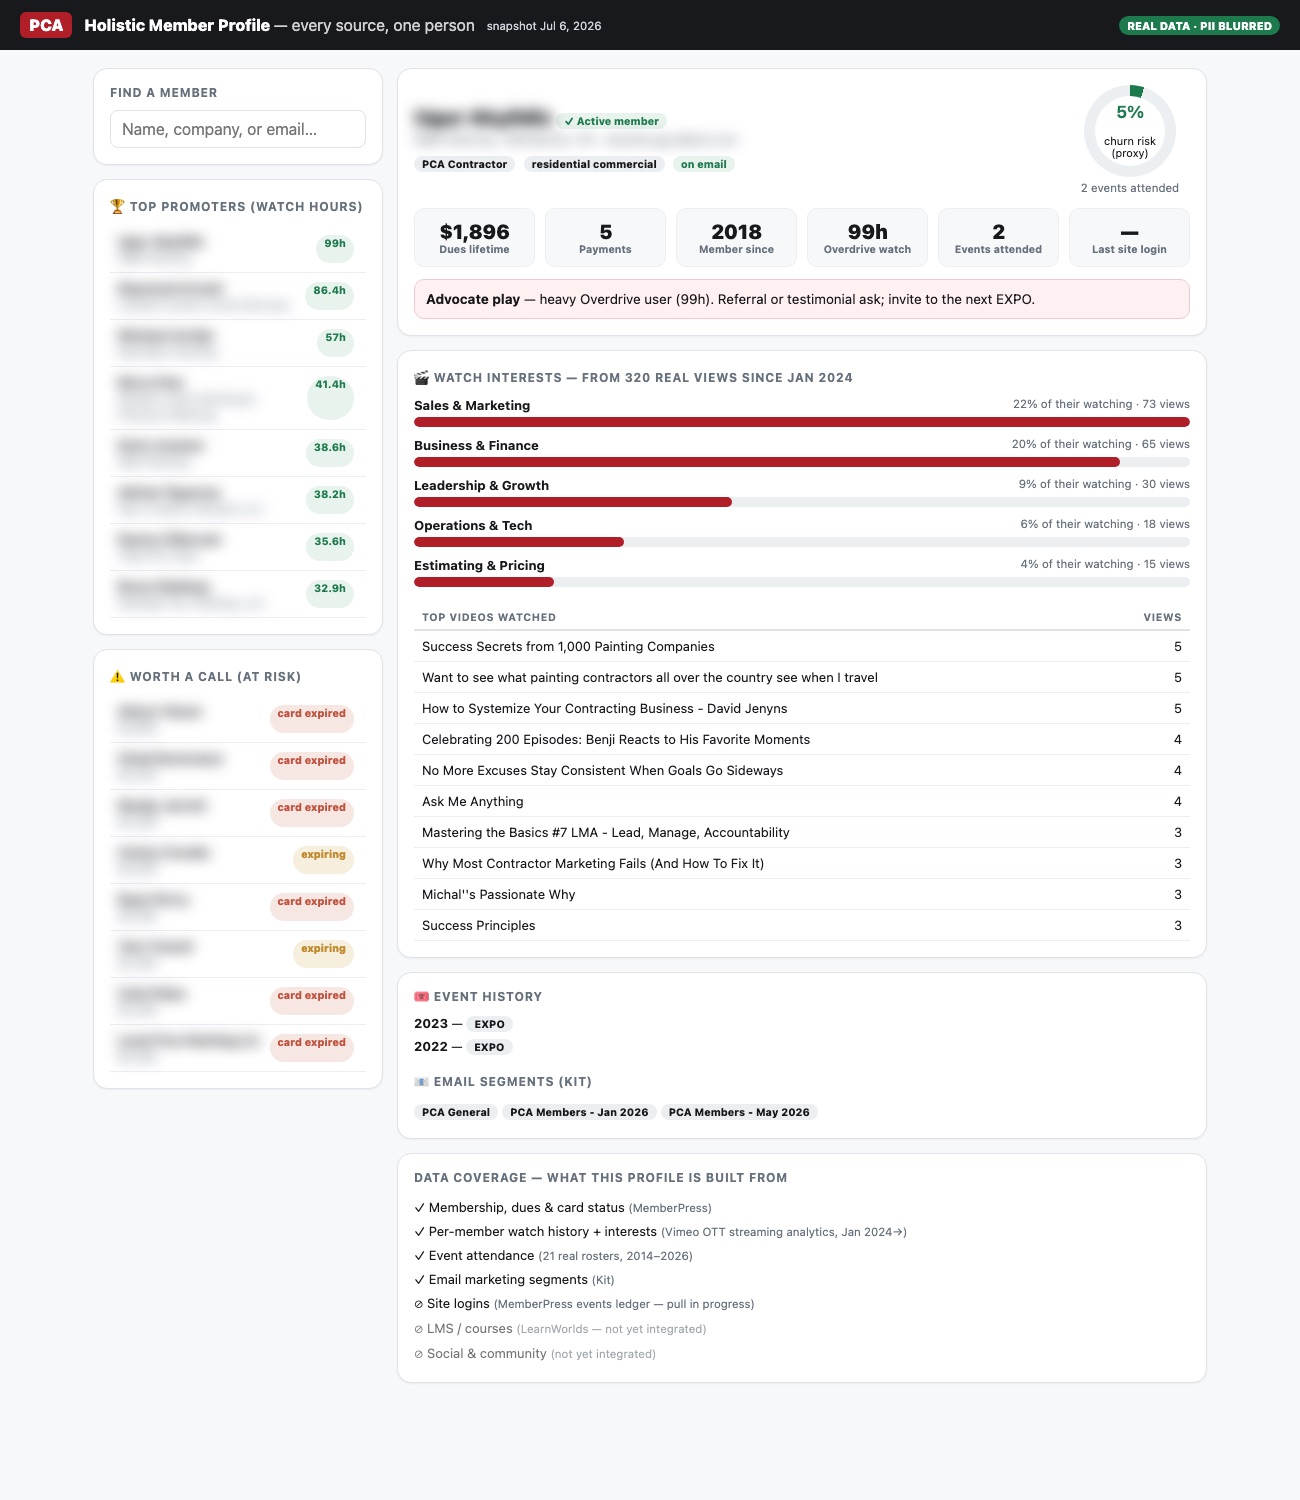Screen dimensions: 1300x1500
Task: Click the trophy icon beside Top Promoters
Action: pos(117,206)
